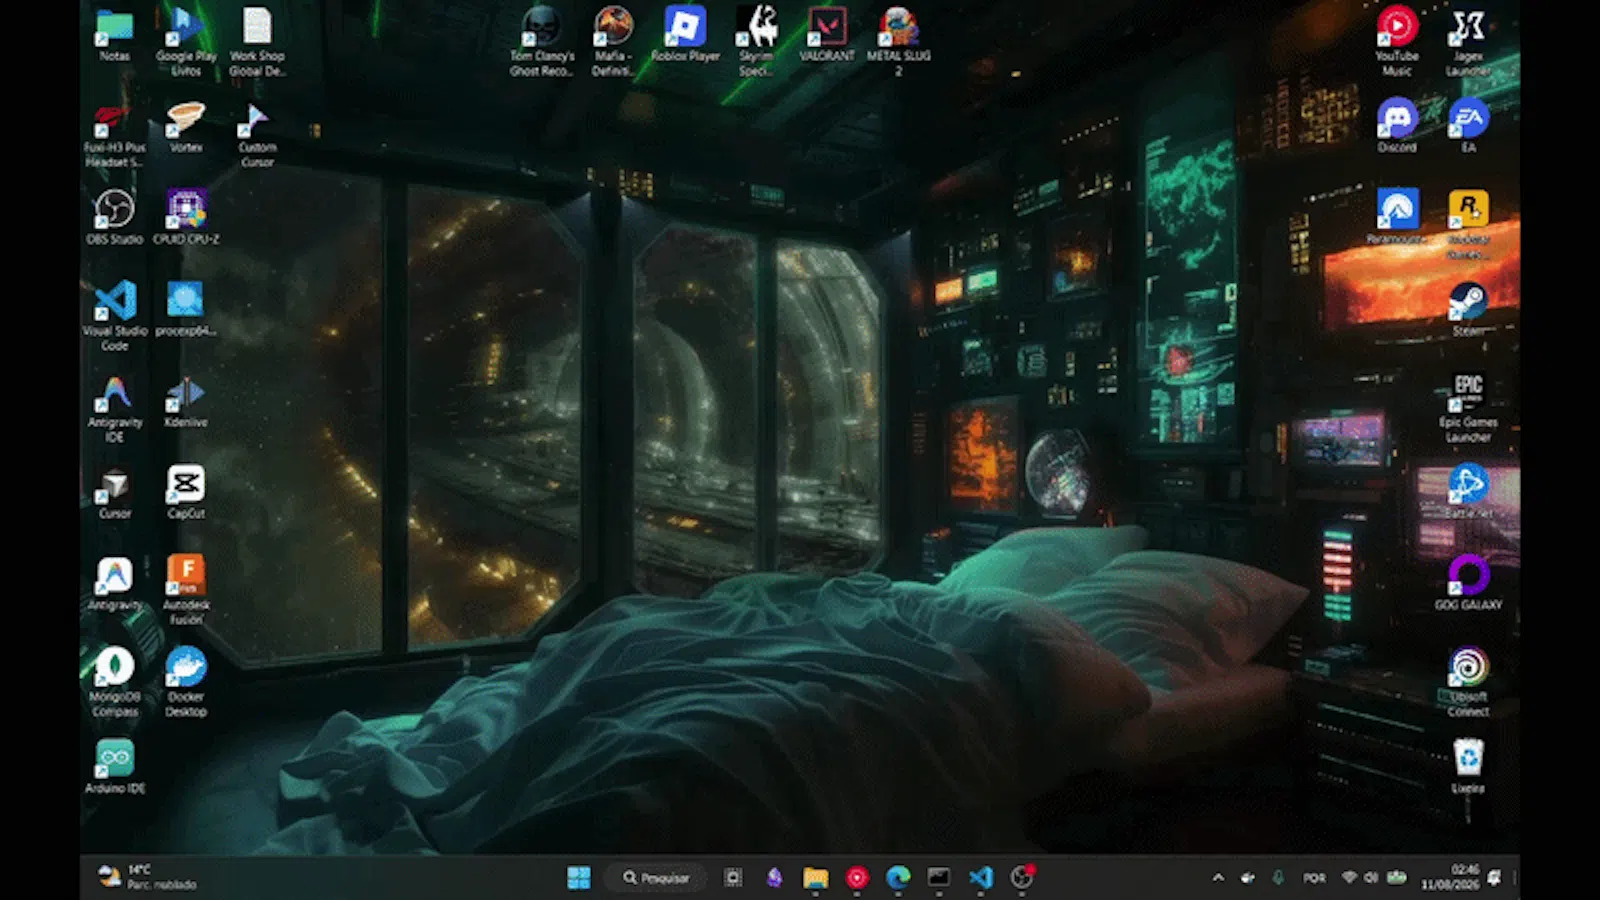Launch the Jagex Launcher icon
The image size is (1600, 900).
[x=1468, y=42]
